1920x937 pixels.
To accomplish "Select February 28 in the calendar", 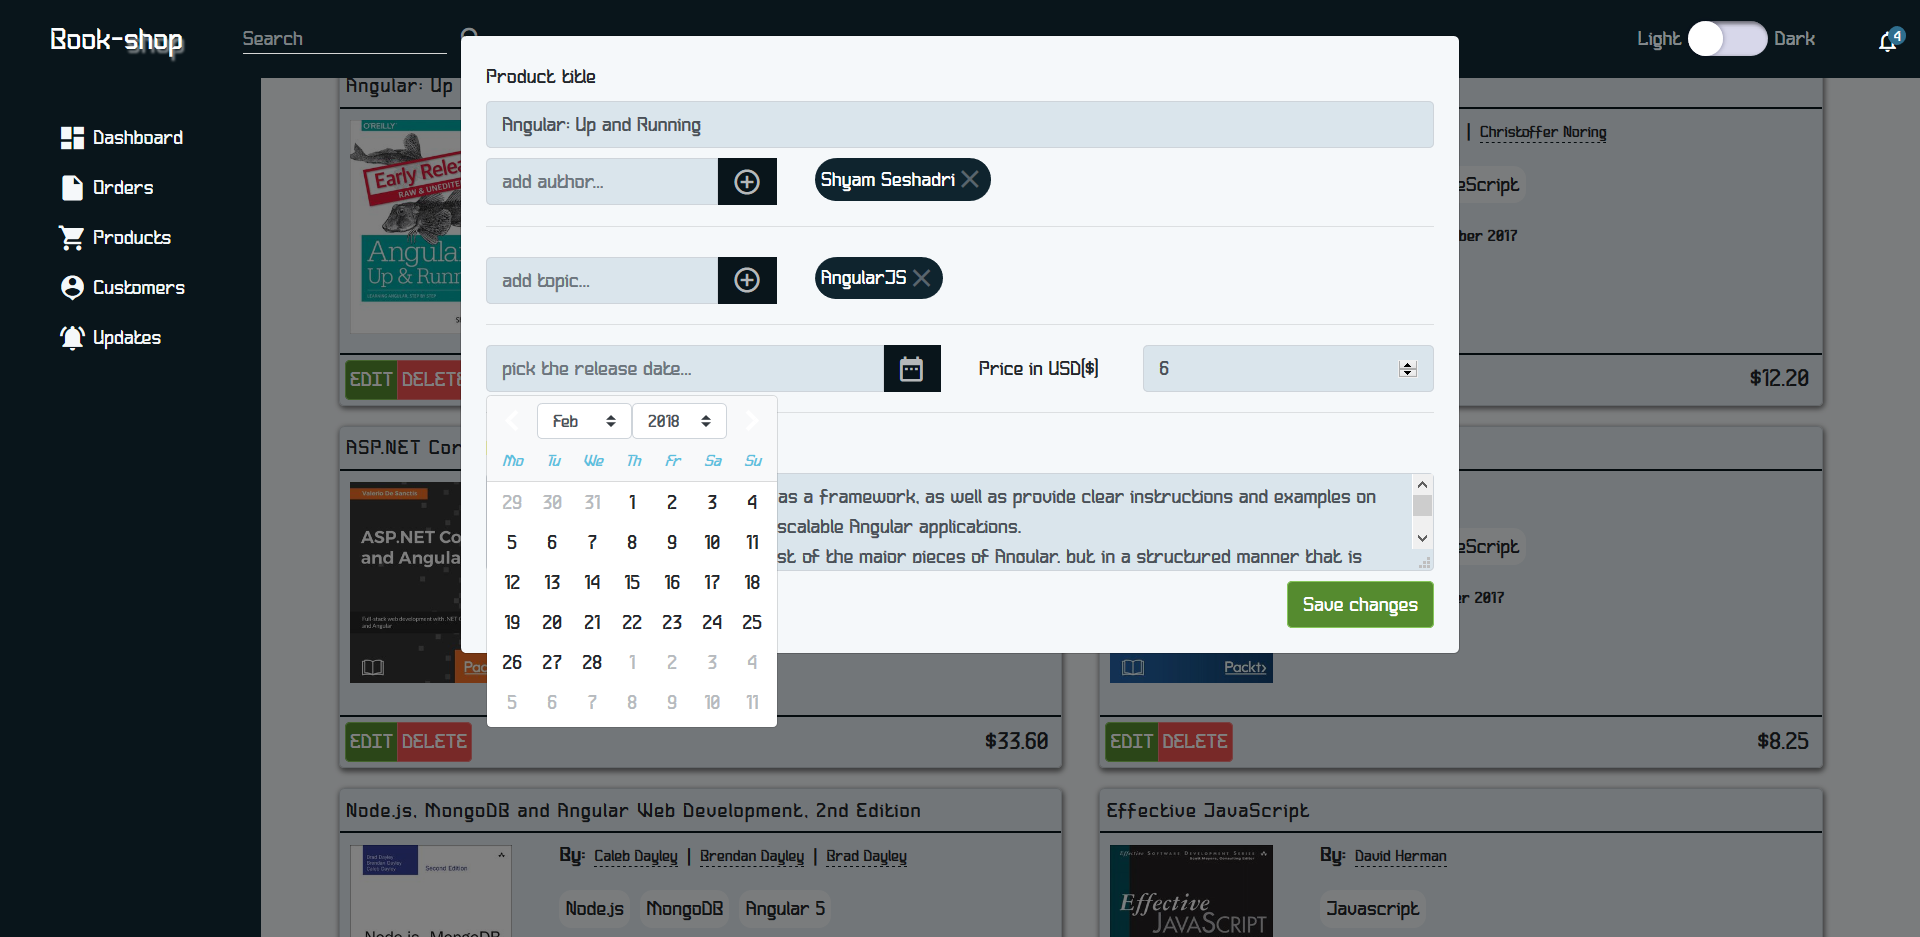I will click(x=592, y=662).
